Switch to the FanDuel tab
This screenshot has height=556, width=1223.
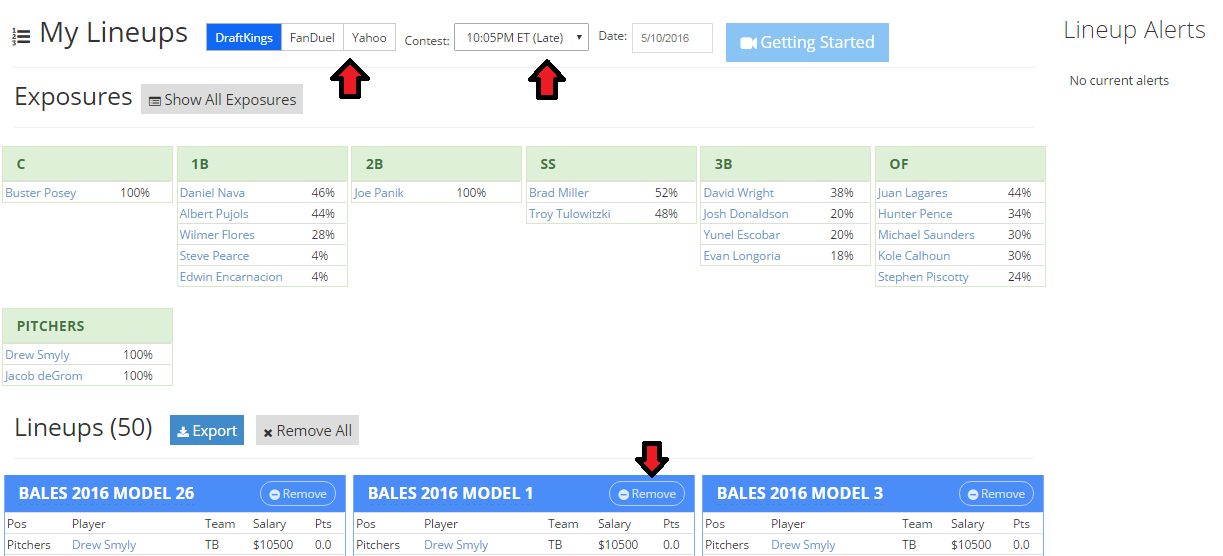312,38
